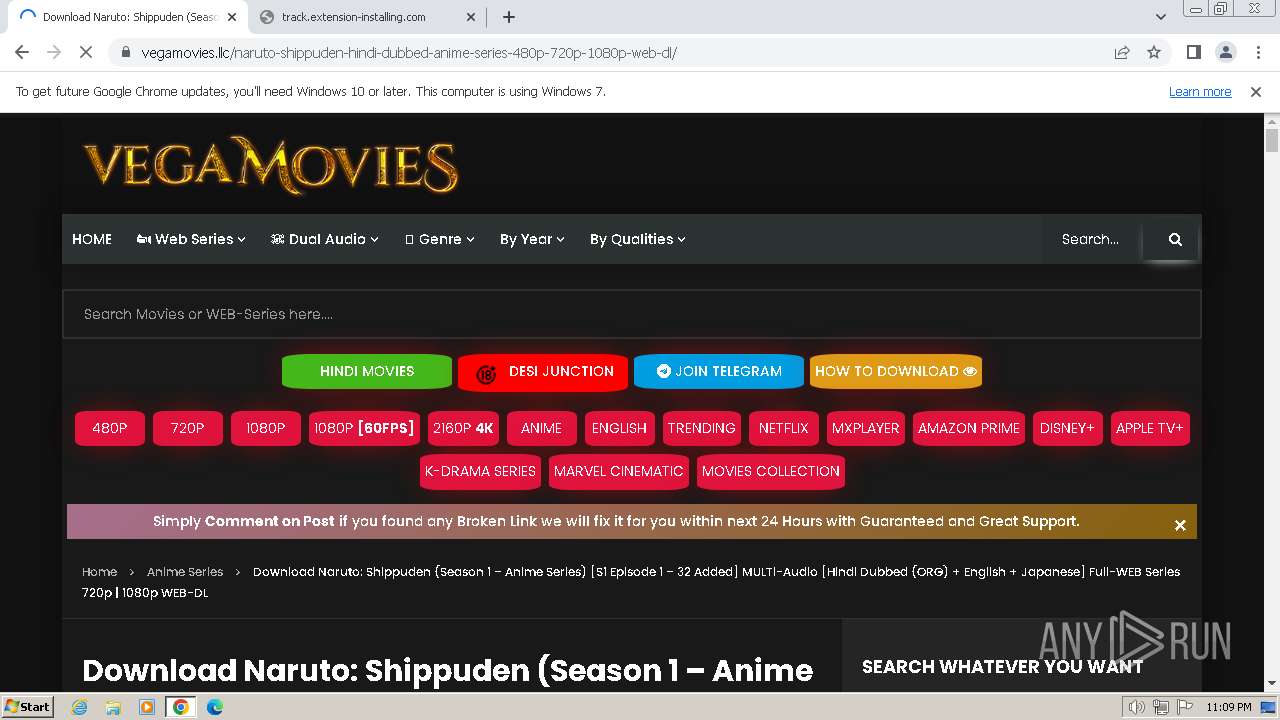The width and height of the screenshot is (1280, 720).
Task: Open the K-DRAMA SERIES category
Action: 480,471
